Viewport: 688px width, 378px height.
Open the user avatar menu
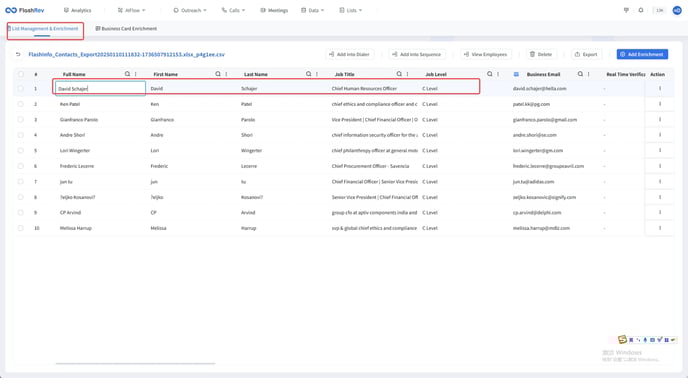(x=677, y=10)
